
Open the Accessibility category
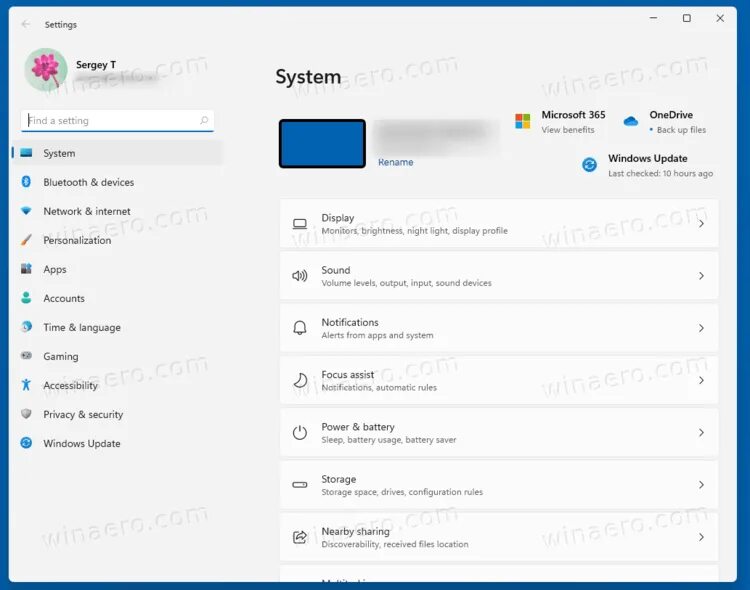(x=118, y=385)
